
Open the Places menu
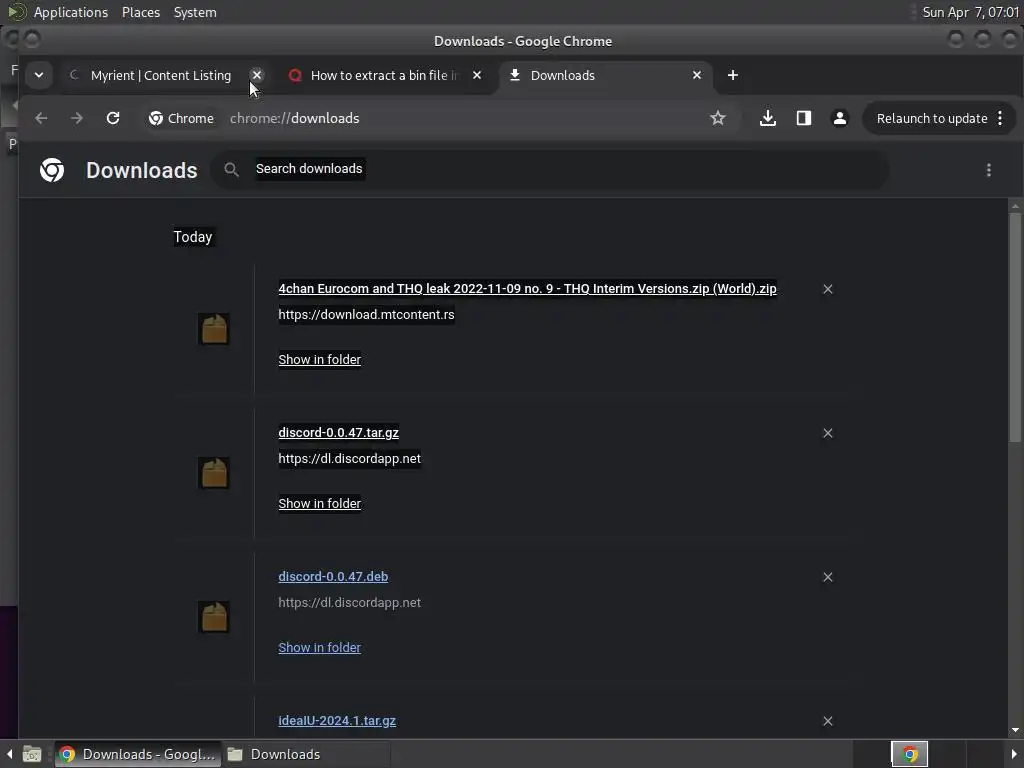141,12
